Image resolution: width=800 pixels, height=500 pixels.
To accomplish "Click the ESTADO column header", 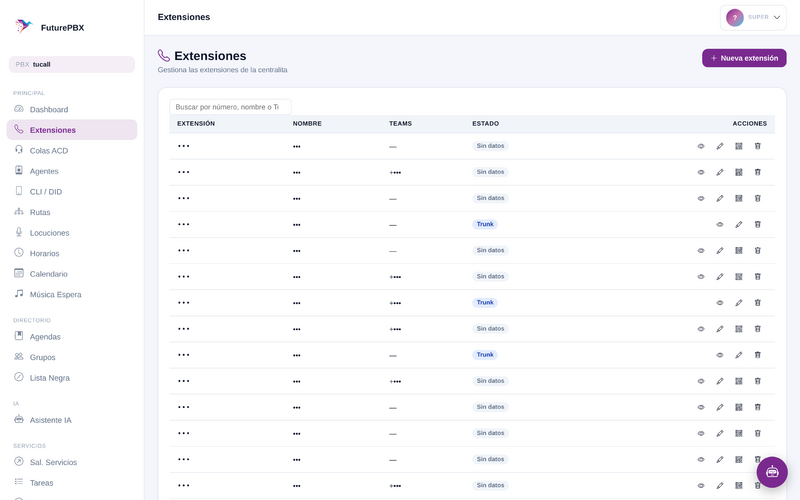I will tap(485, 123).
